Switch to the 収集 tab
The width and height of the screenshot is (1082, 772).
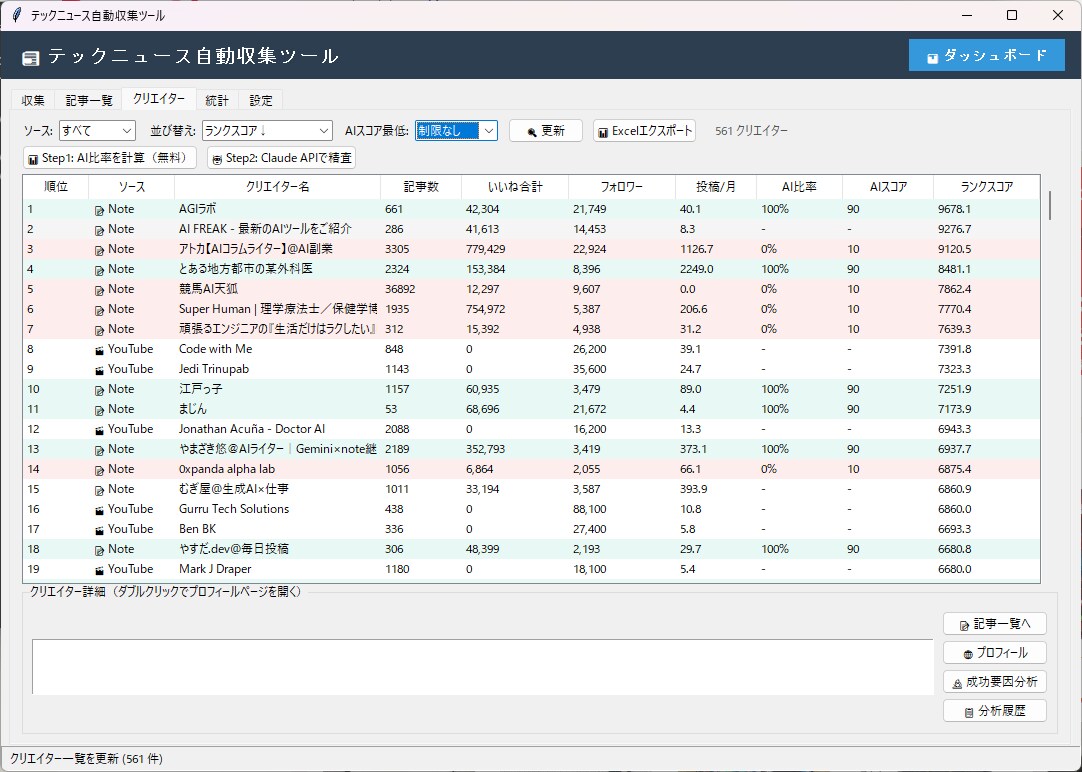click(32, 100)
